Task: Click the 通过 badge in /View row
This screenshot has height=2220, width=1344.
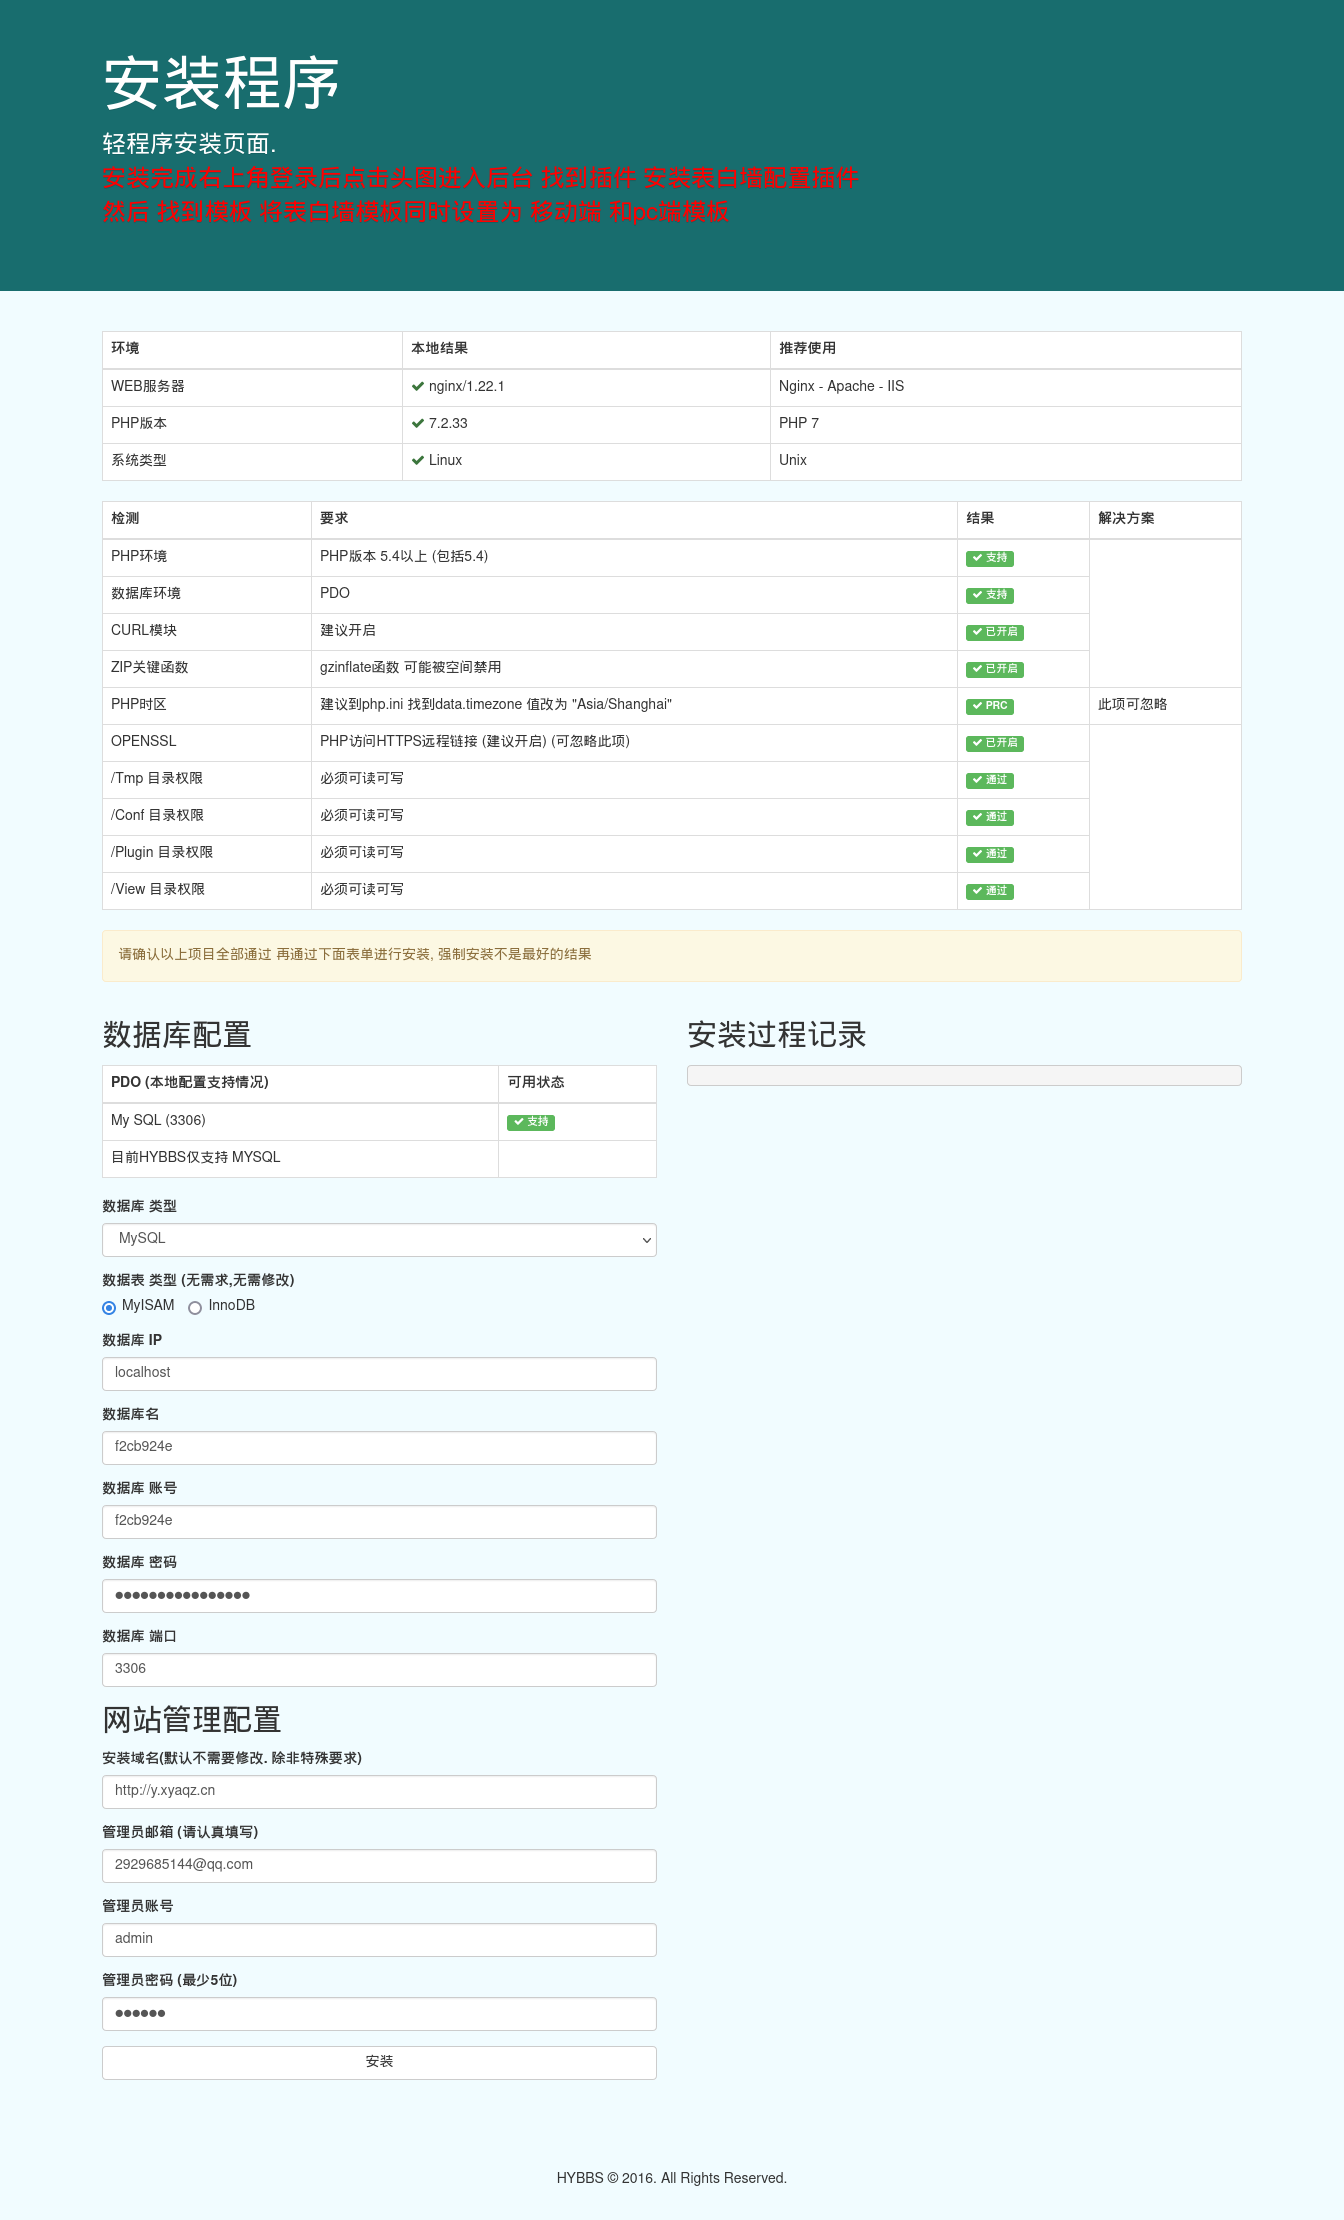Action: pyautogui.click(x=990, y=892)
